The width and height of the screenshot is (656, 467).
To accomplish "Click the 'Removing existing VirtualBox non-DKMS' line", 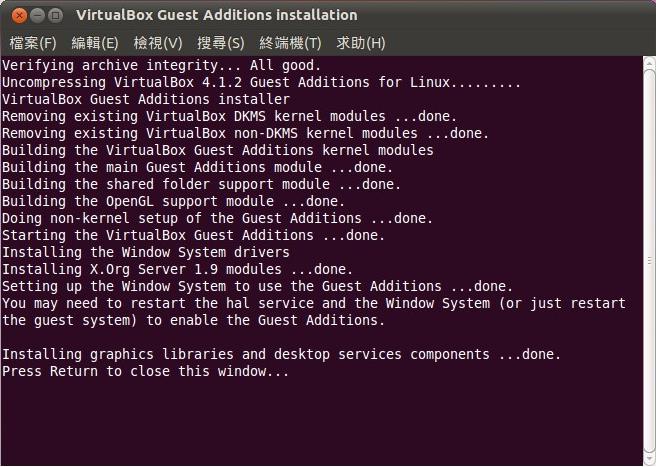I will tap(245, 133).
